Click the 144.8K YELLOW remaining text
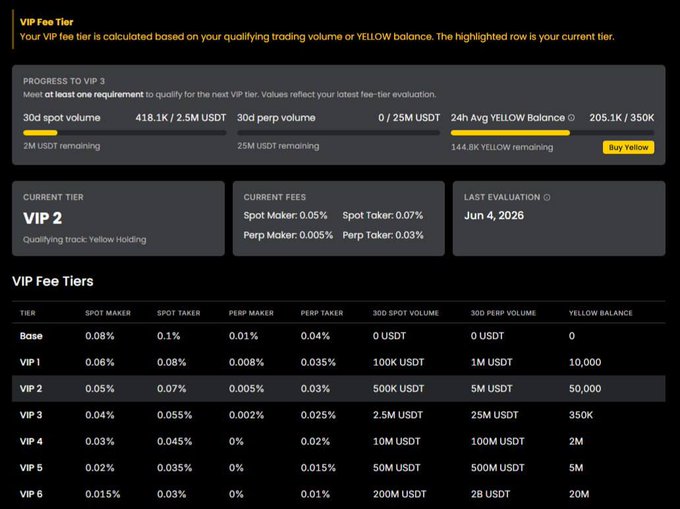This screenshot has height=509, width=680. [502, 147]
